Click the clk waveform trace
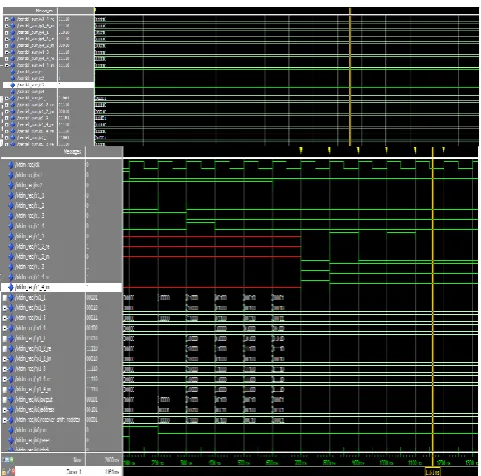Viewport: 481px width, 476px height. click(x=300, y=165)
